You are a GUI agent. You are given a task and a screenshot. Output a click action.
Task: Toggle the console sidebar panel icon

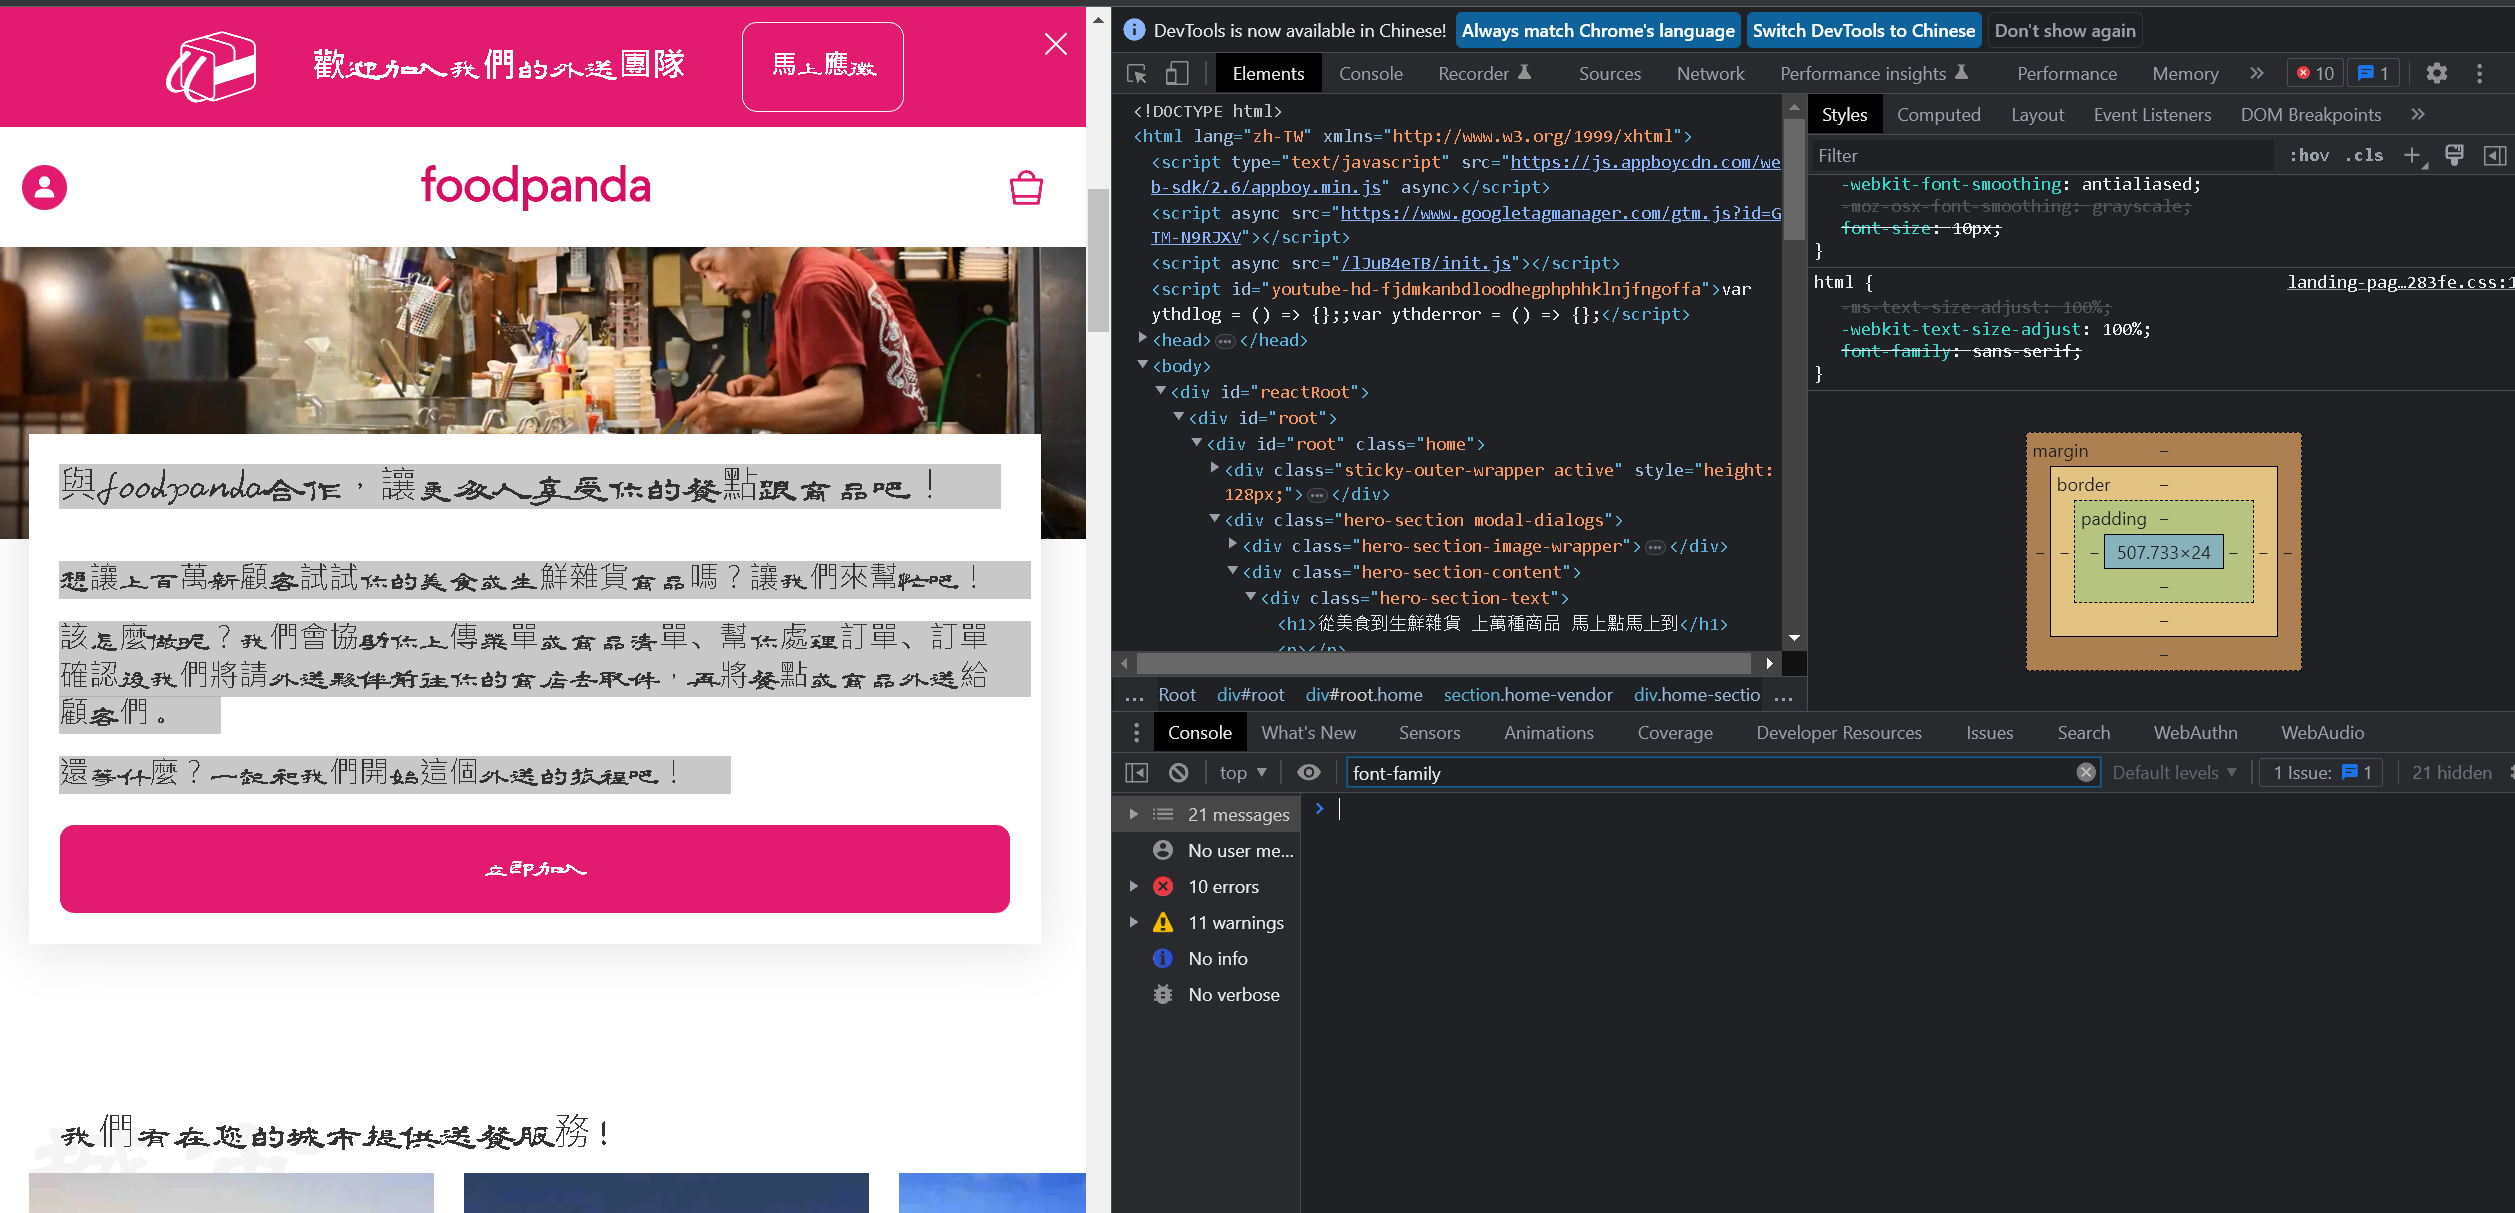pyautogui.click(x=1137, y=772)
